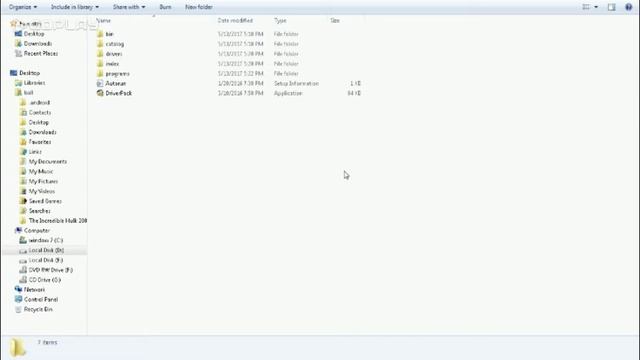Image resolution: width=640 pixels, height=360 pixels.
Task: Select Computer in the navigation pane
Action: click(x=37, y=231)
